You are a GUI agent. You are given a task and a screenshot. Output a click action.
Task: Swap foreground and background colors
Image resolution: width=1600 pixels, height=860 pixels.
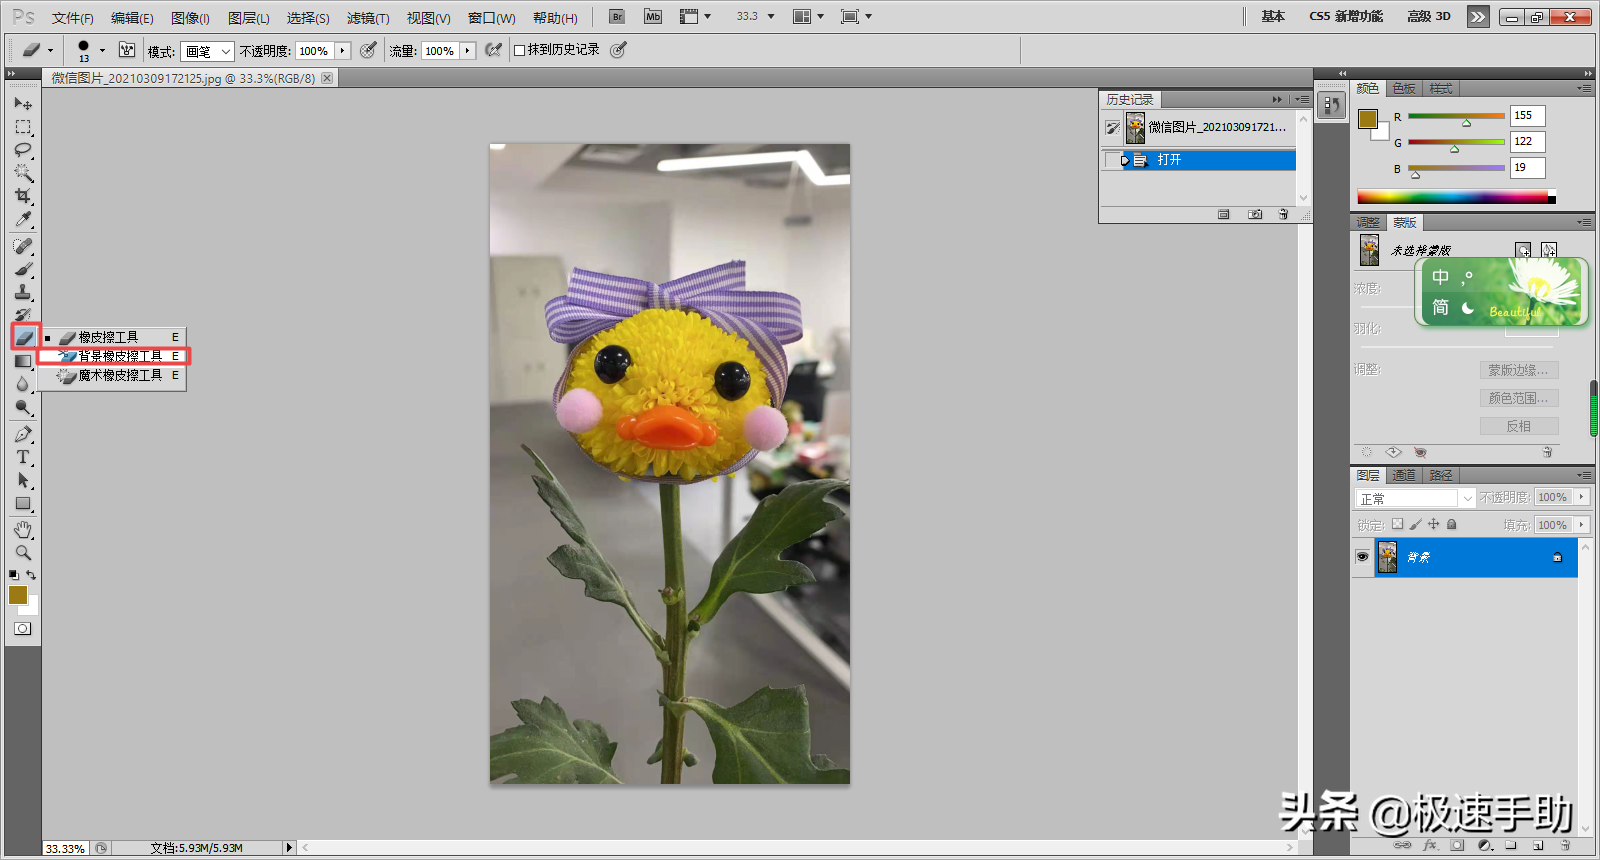[32, 575]
